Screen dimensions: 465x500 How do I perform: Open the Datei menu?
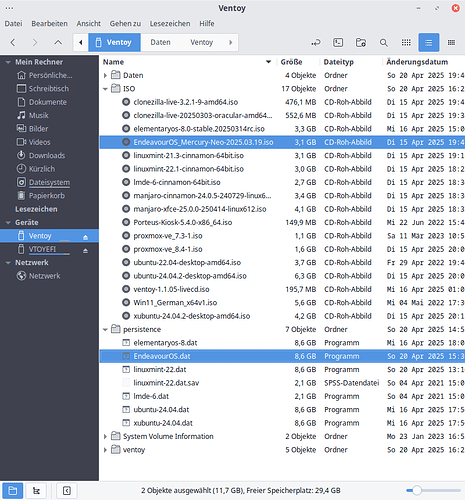click(x=13, y=24)
